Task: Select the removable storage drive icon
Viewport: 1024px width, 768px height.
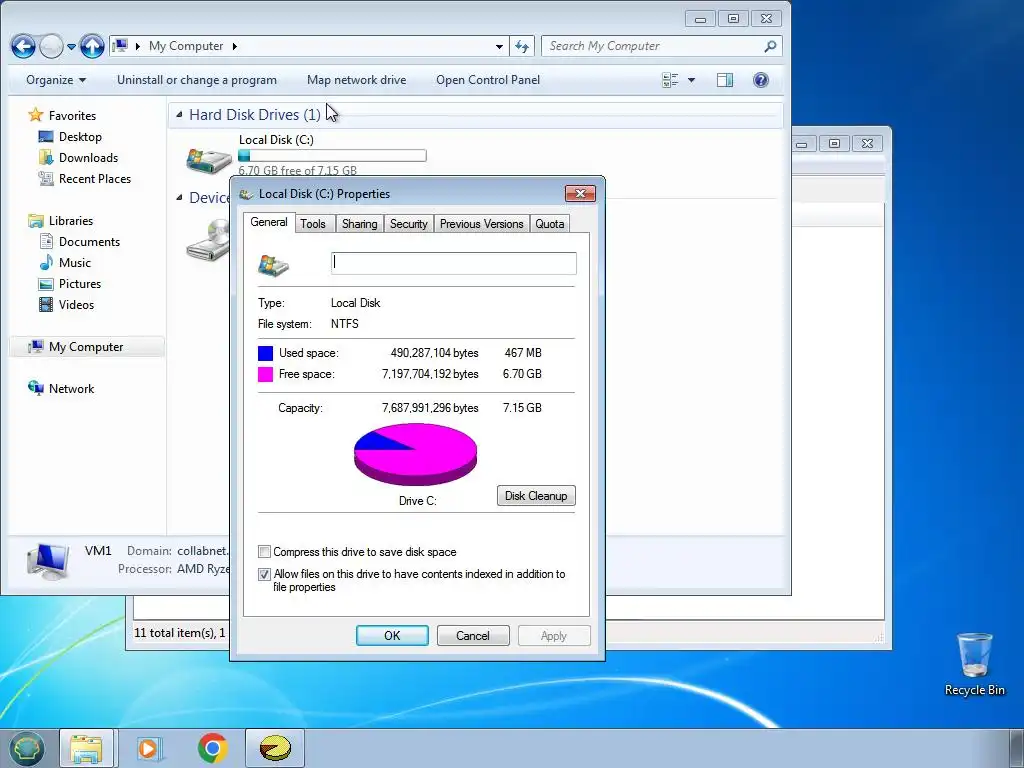Action: click(208, 240)
